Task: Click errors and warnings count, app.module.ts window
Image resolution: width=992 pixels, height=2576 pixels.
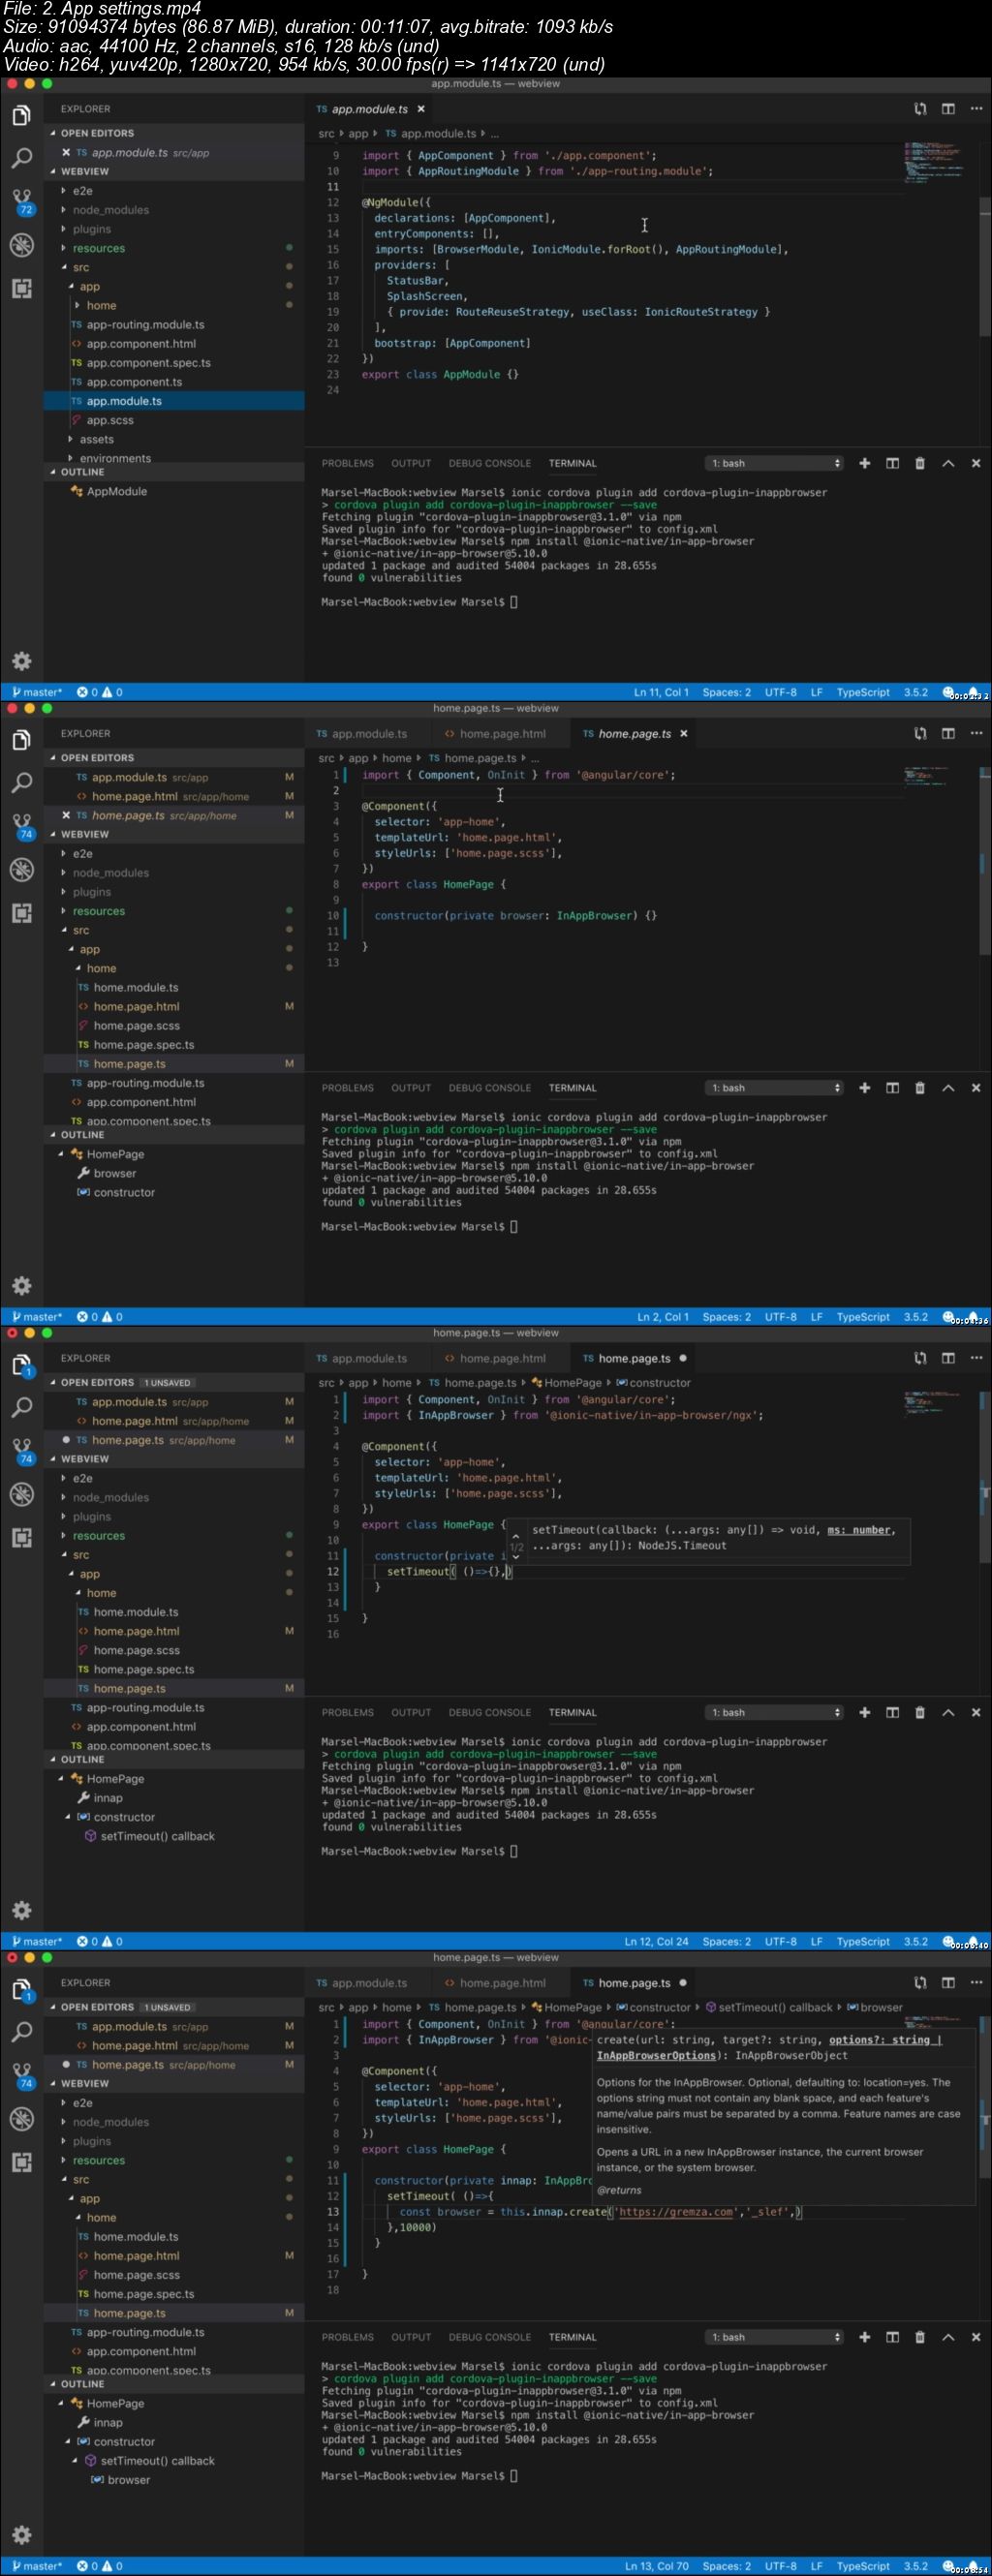Action: (100, 692)
